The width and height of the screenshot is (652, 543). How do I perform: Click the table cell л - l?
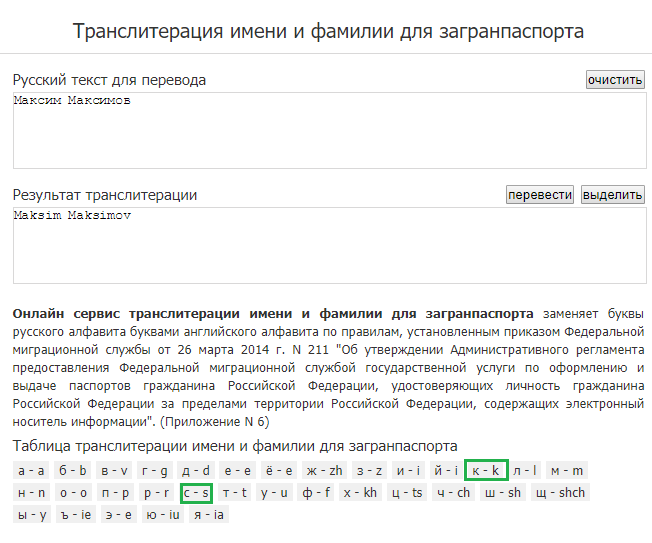524,471
